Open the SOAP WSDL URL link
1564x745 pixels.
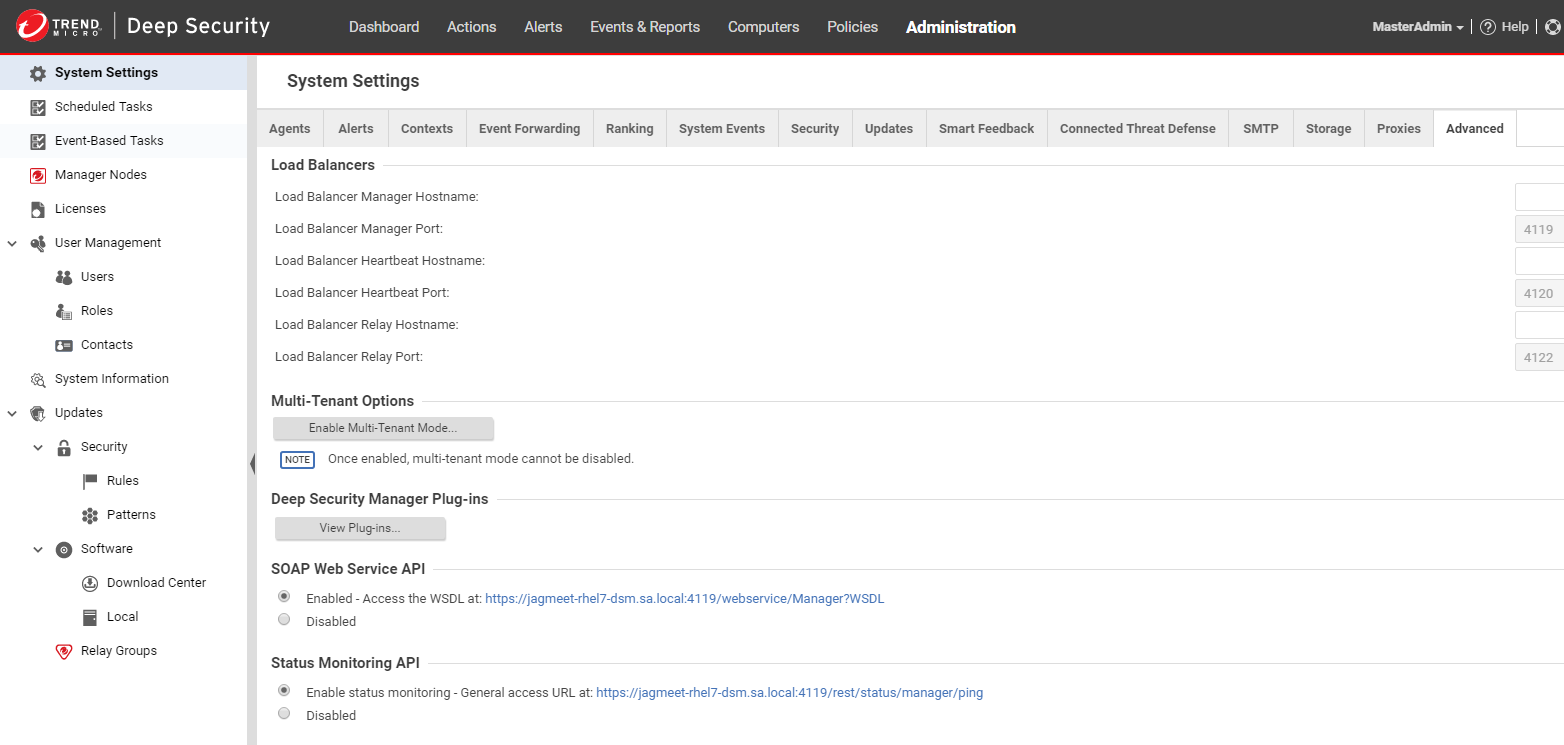[684, 599]
